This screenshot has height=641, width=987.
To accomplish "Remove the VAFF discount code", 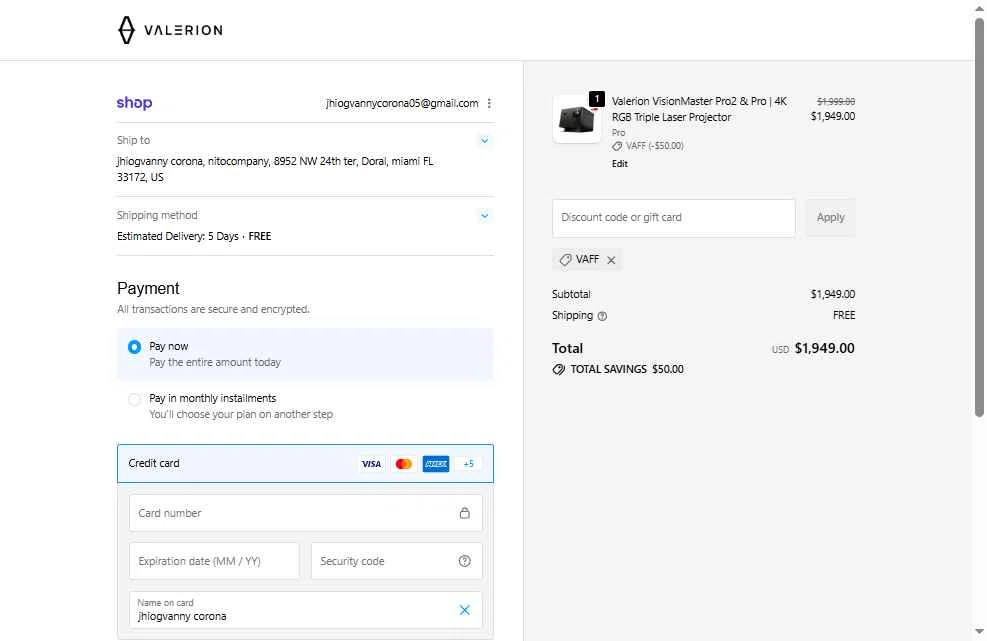I will (611, 260).
